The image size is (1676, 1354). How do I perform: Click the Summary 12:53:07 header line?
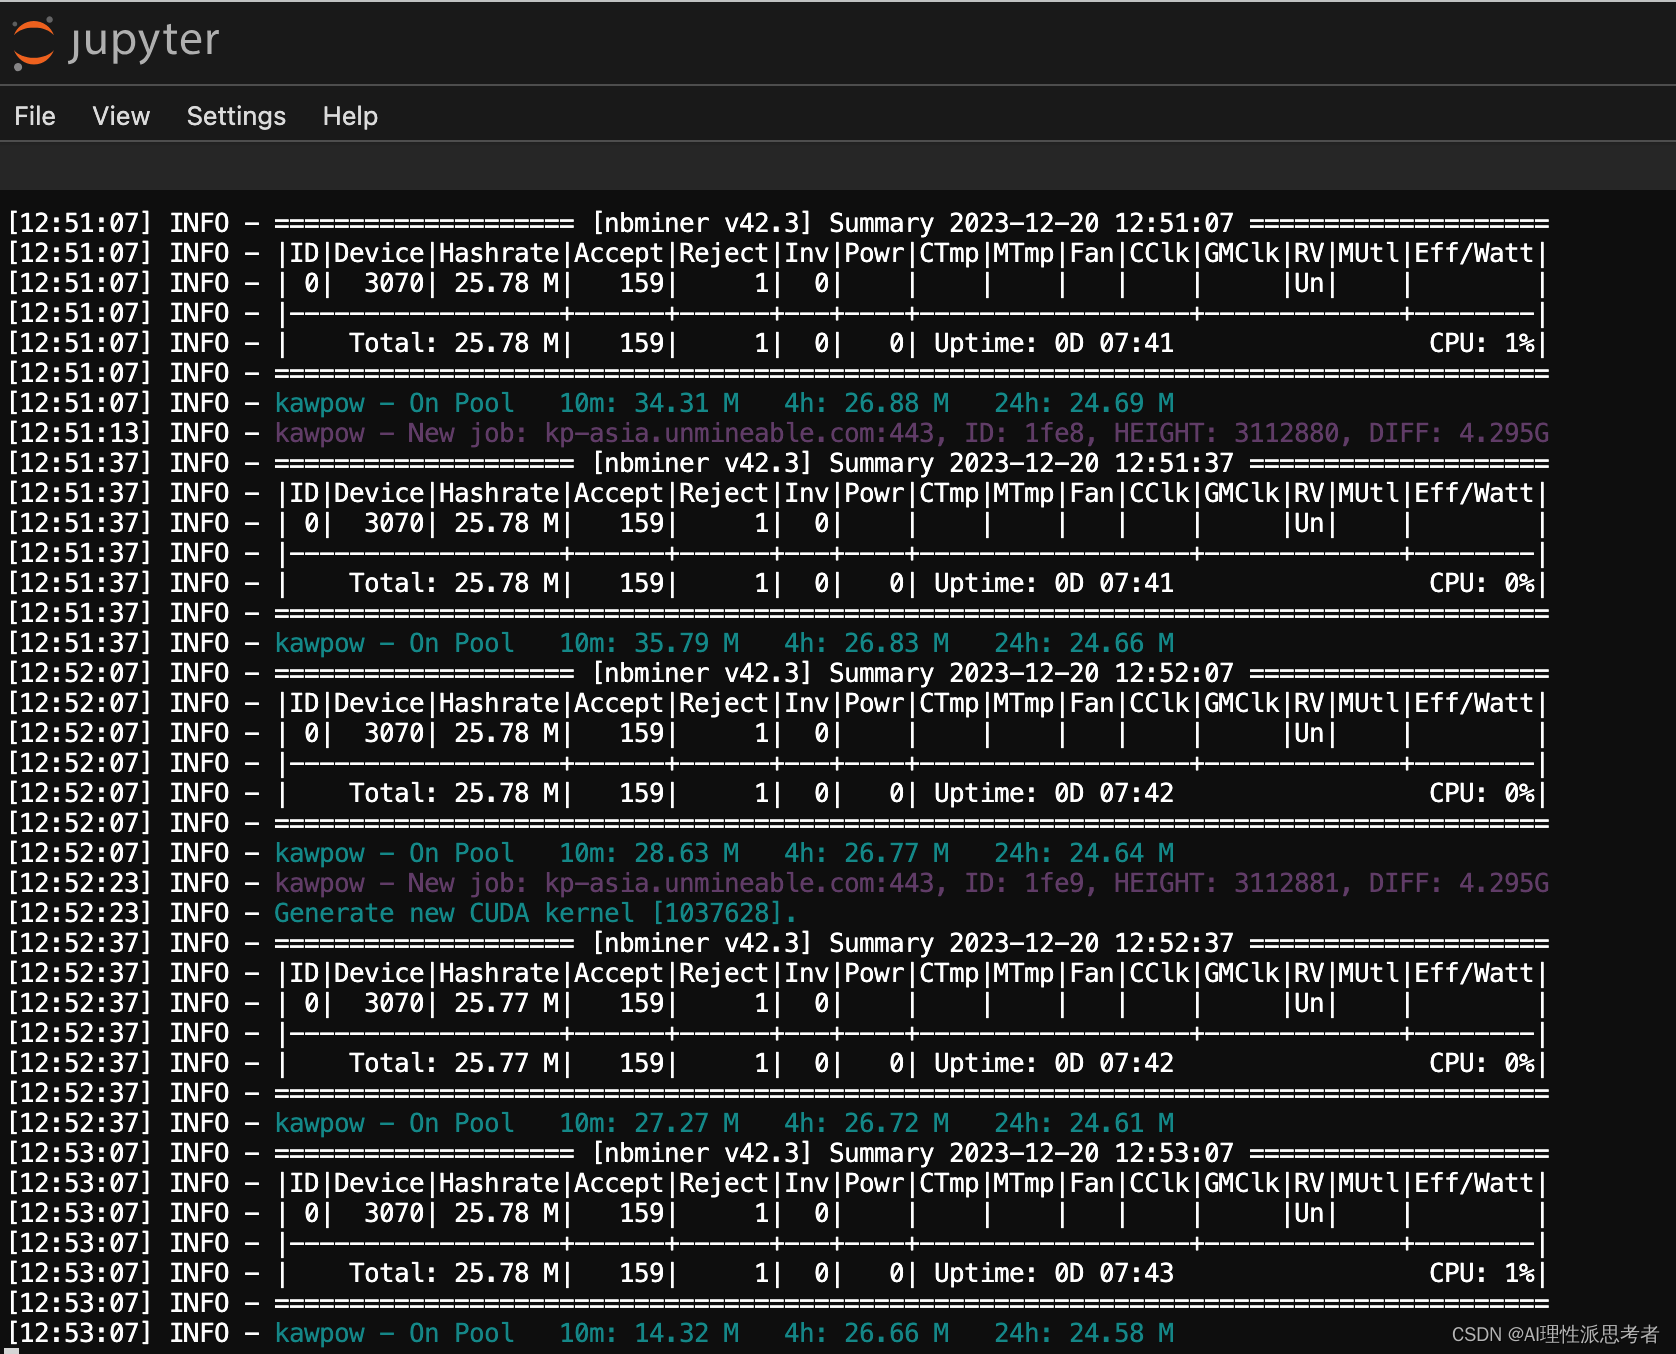[x=779, y=1153]
